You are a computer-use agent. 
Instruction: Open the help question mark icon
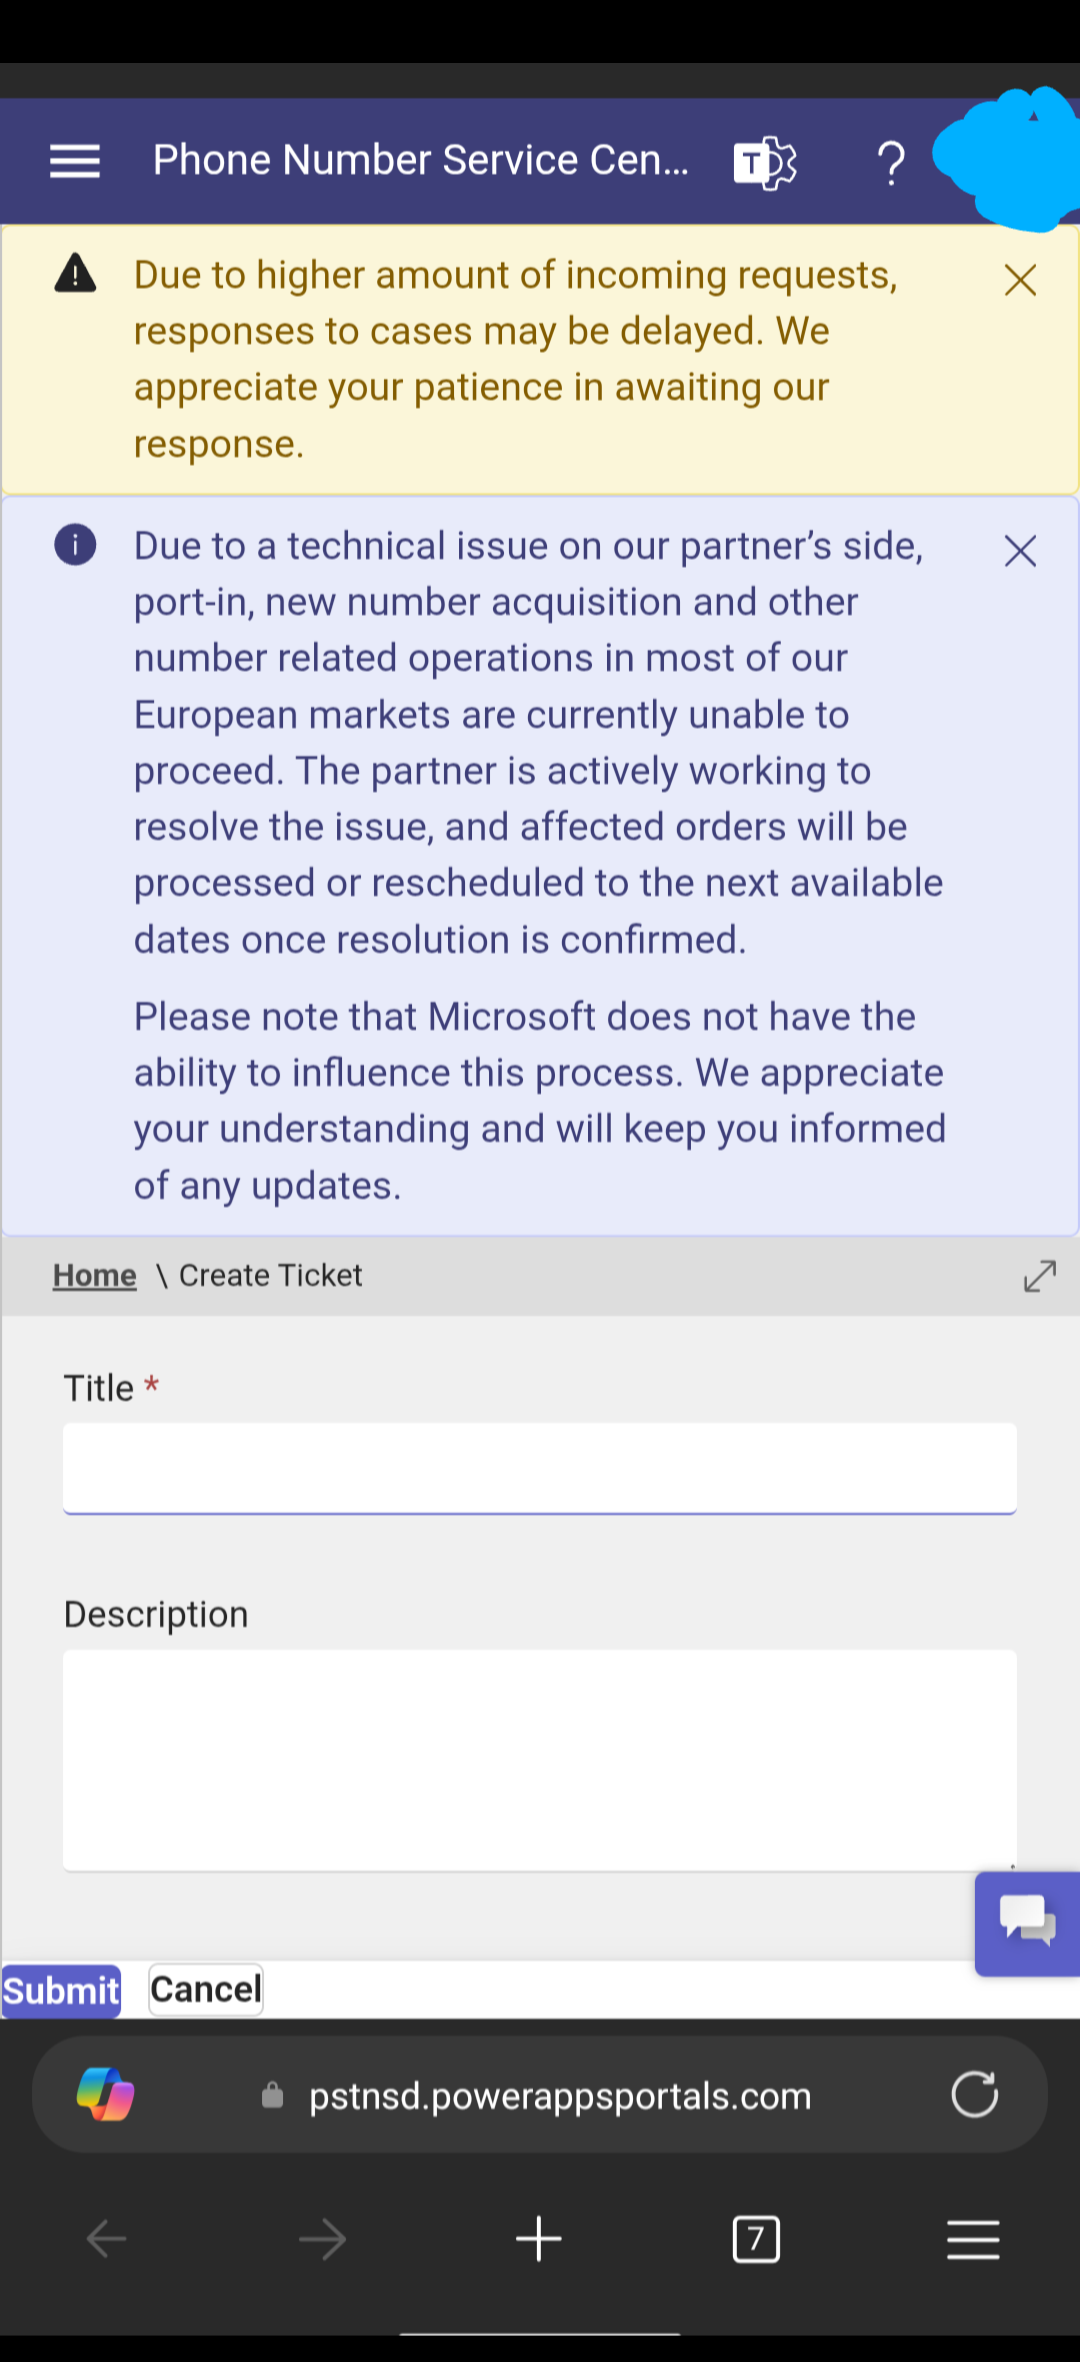(890, 162)
